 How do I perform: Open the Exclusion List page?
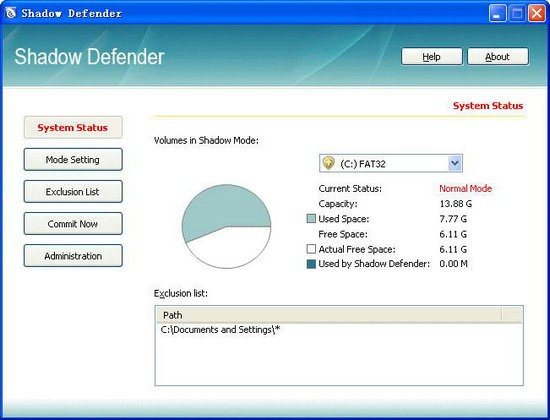point(73,192)
